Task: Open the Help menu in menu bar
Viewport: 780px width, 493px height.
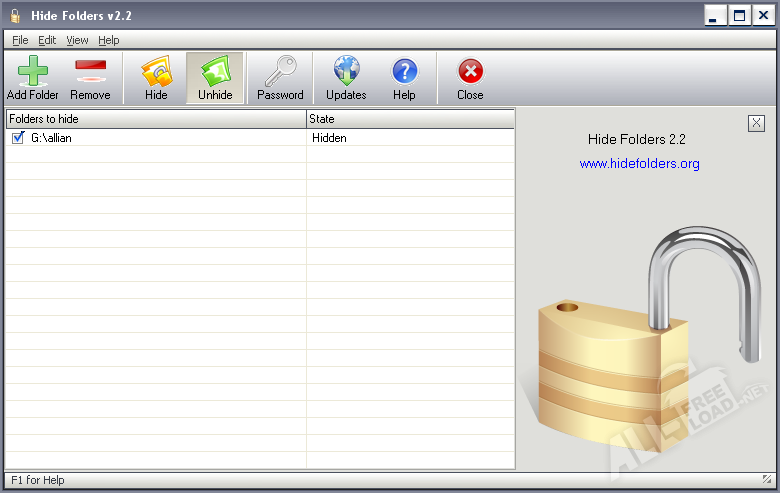Action: point(108,40)
